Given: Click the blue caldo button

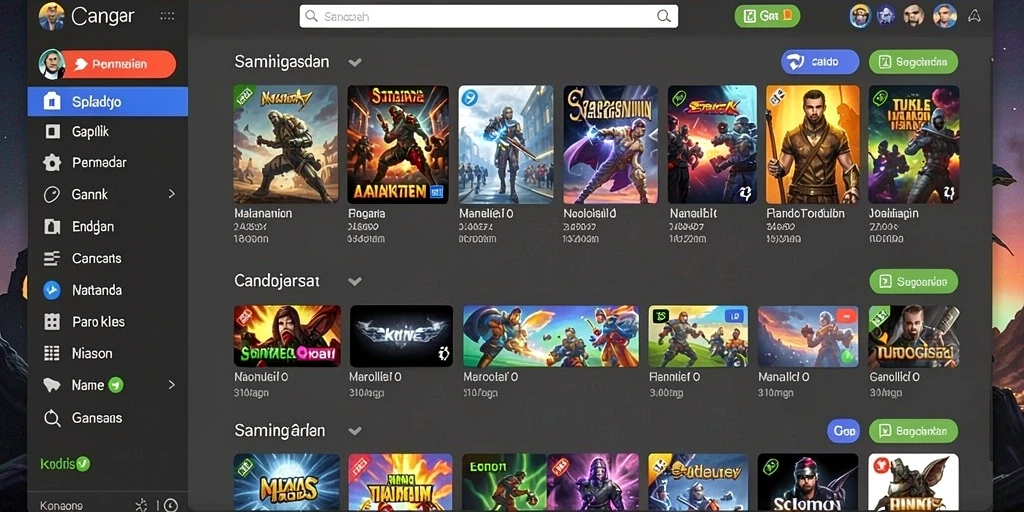Looking at the screenshot, I should click(x=820, y=62).
